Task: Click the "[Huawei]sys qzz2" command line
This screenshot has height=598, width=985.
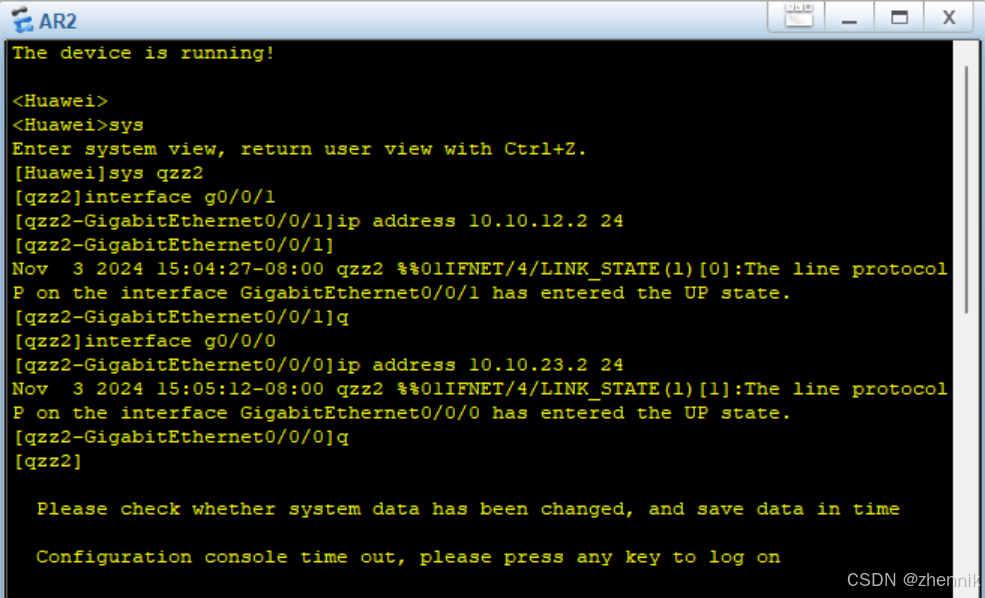Action: 108,173
